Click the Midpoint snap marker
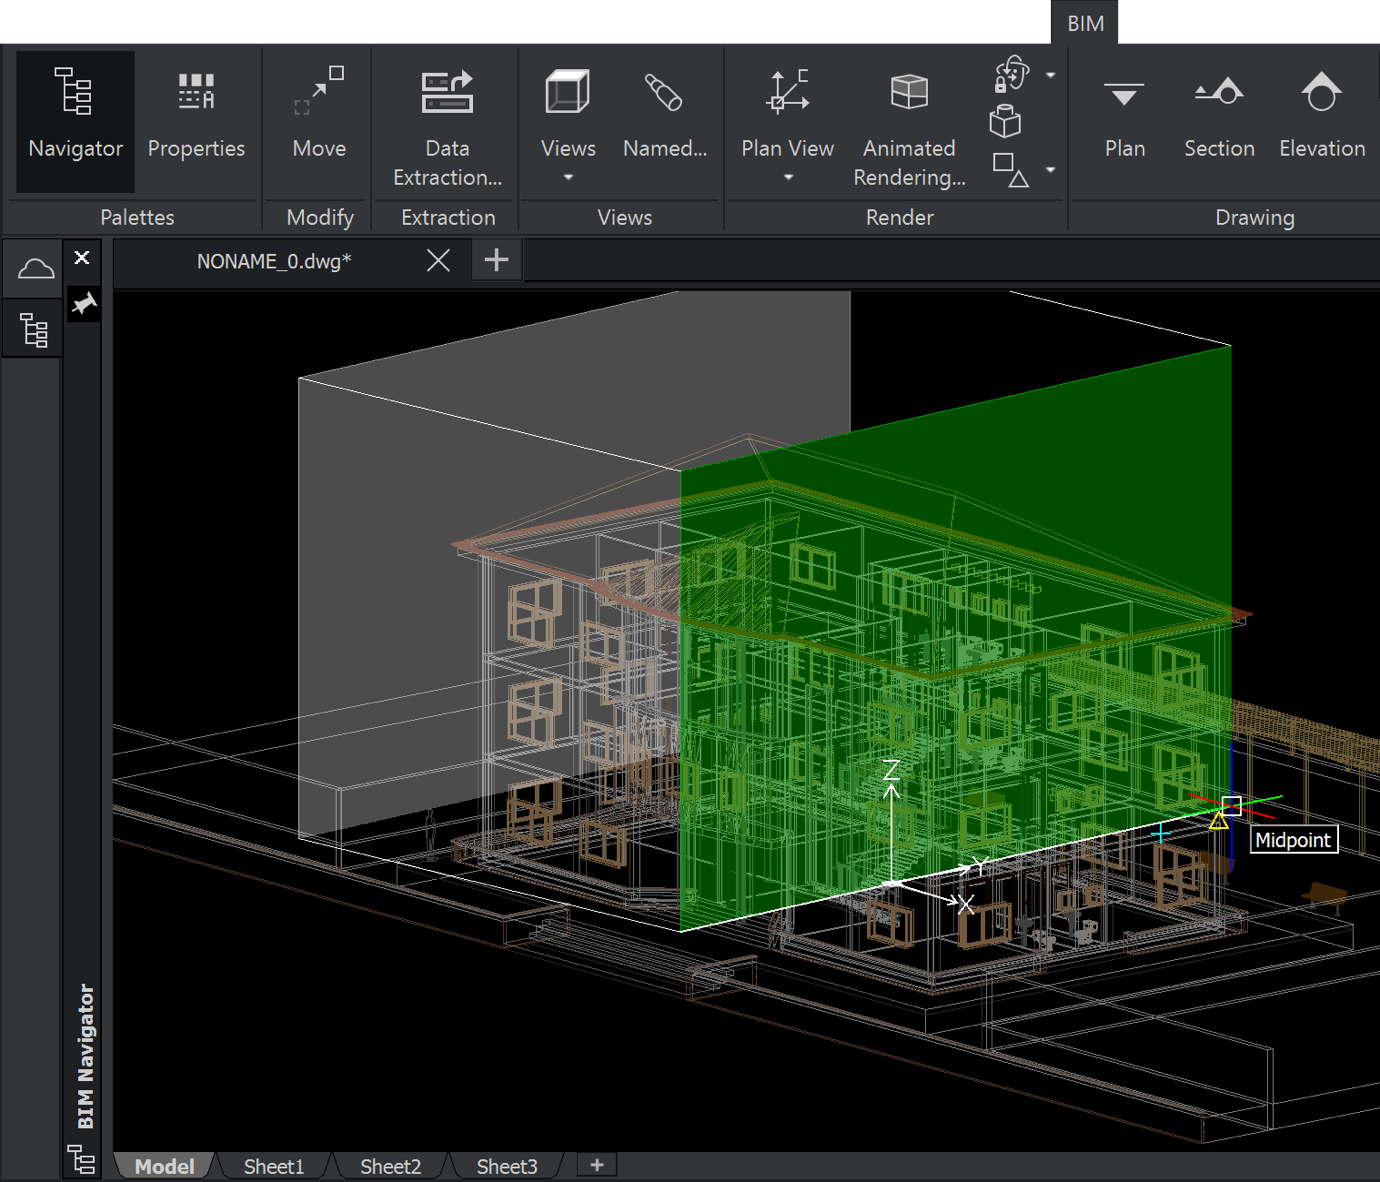 click(1218, 821)
